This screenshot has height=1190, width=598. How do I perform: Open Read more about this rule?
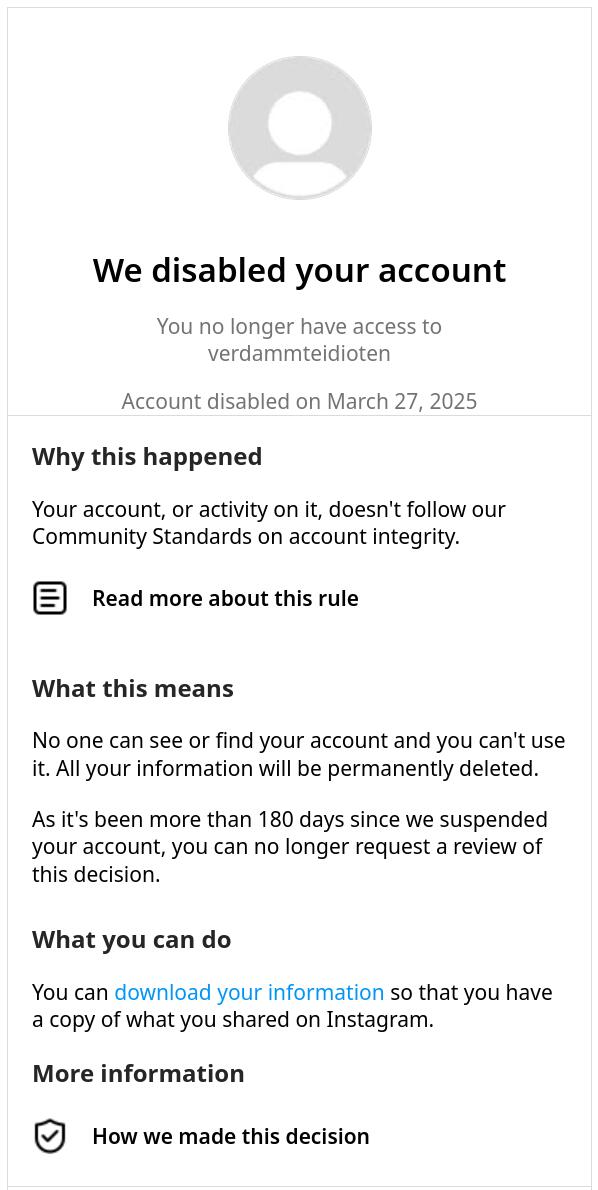(225, 598)
